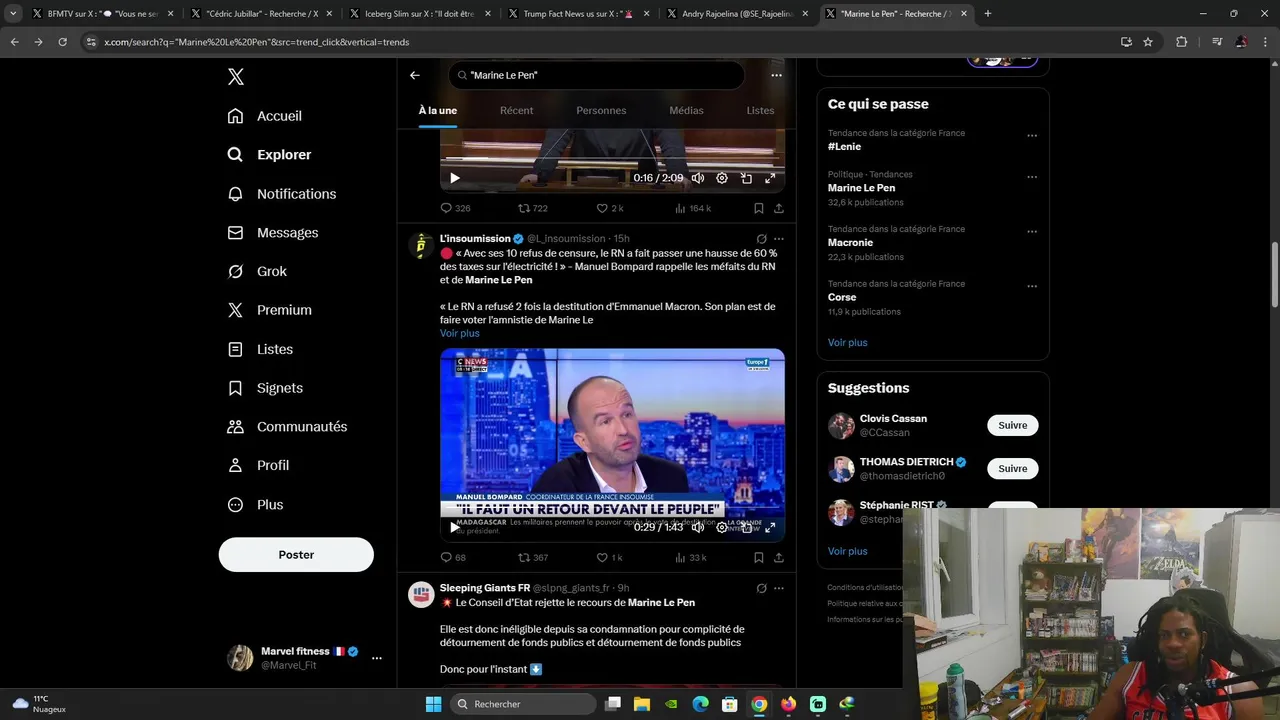Switch to the Personnes tab
The height and width of the screenshot is (720, 1280).
tap(601, 111)
